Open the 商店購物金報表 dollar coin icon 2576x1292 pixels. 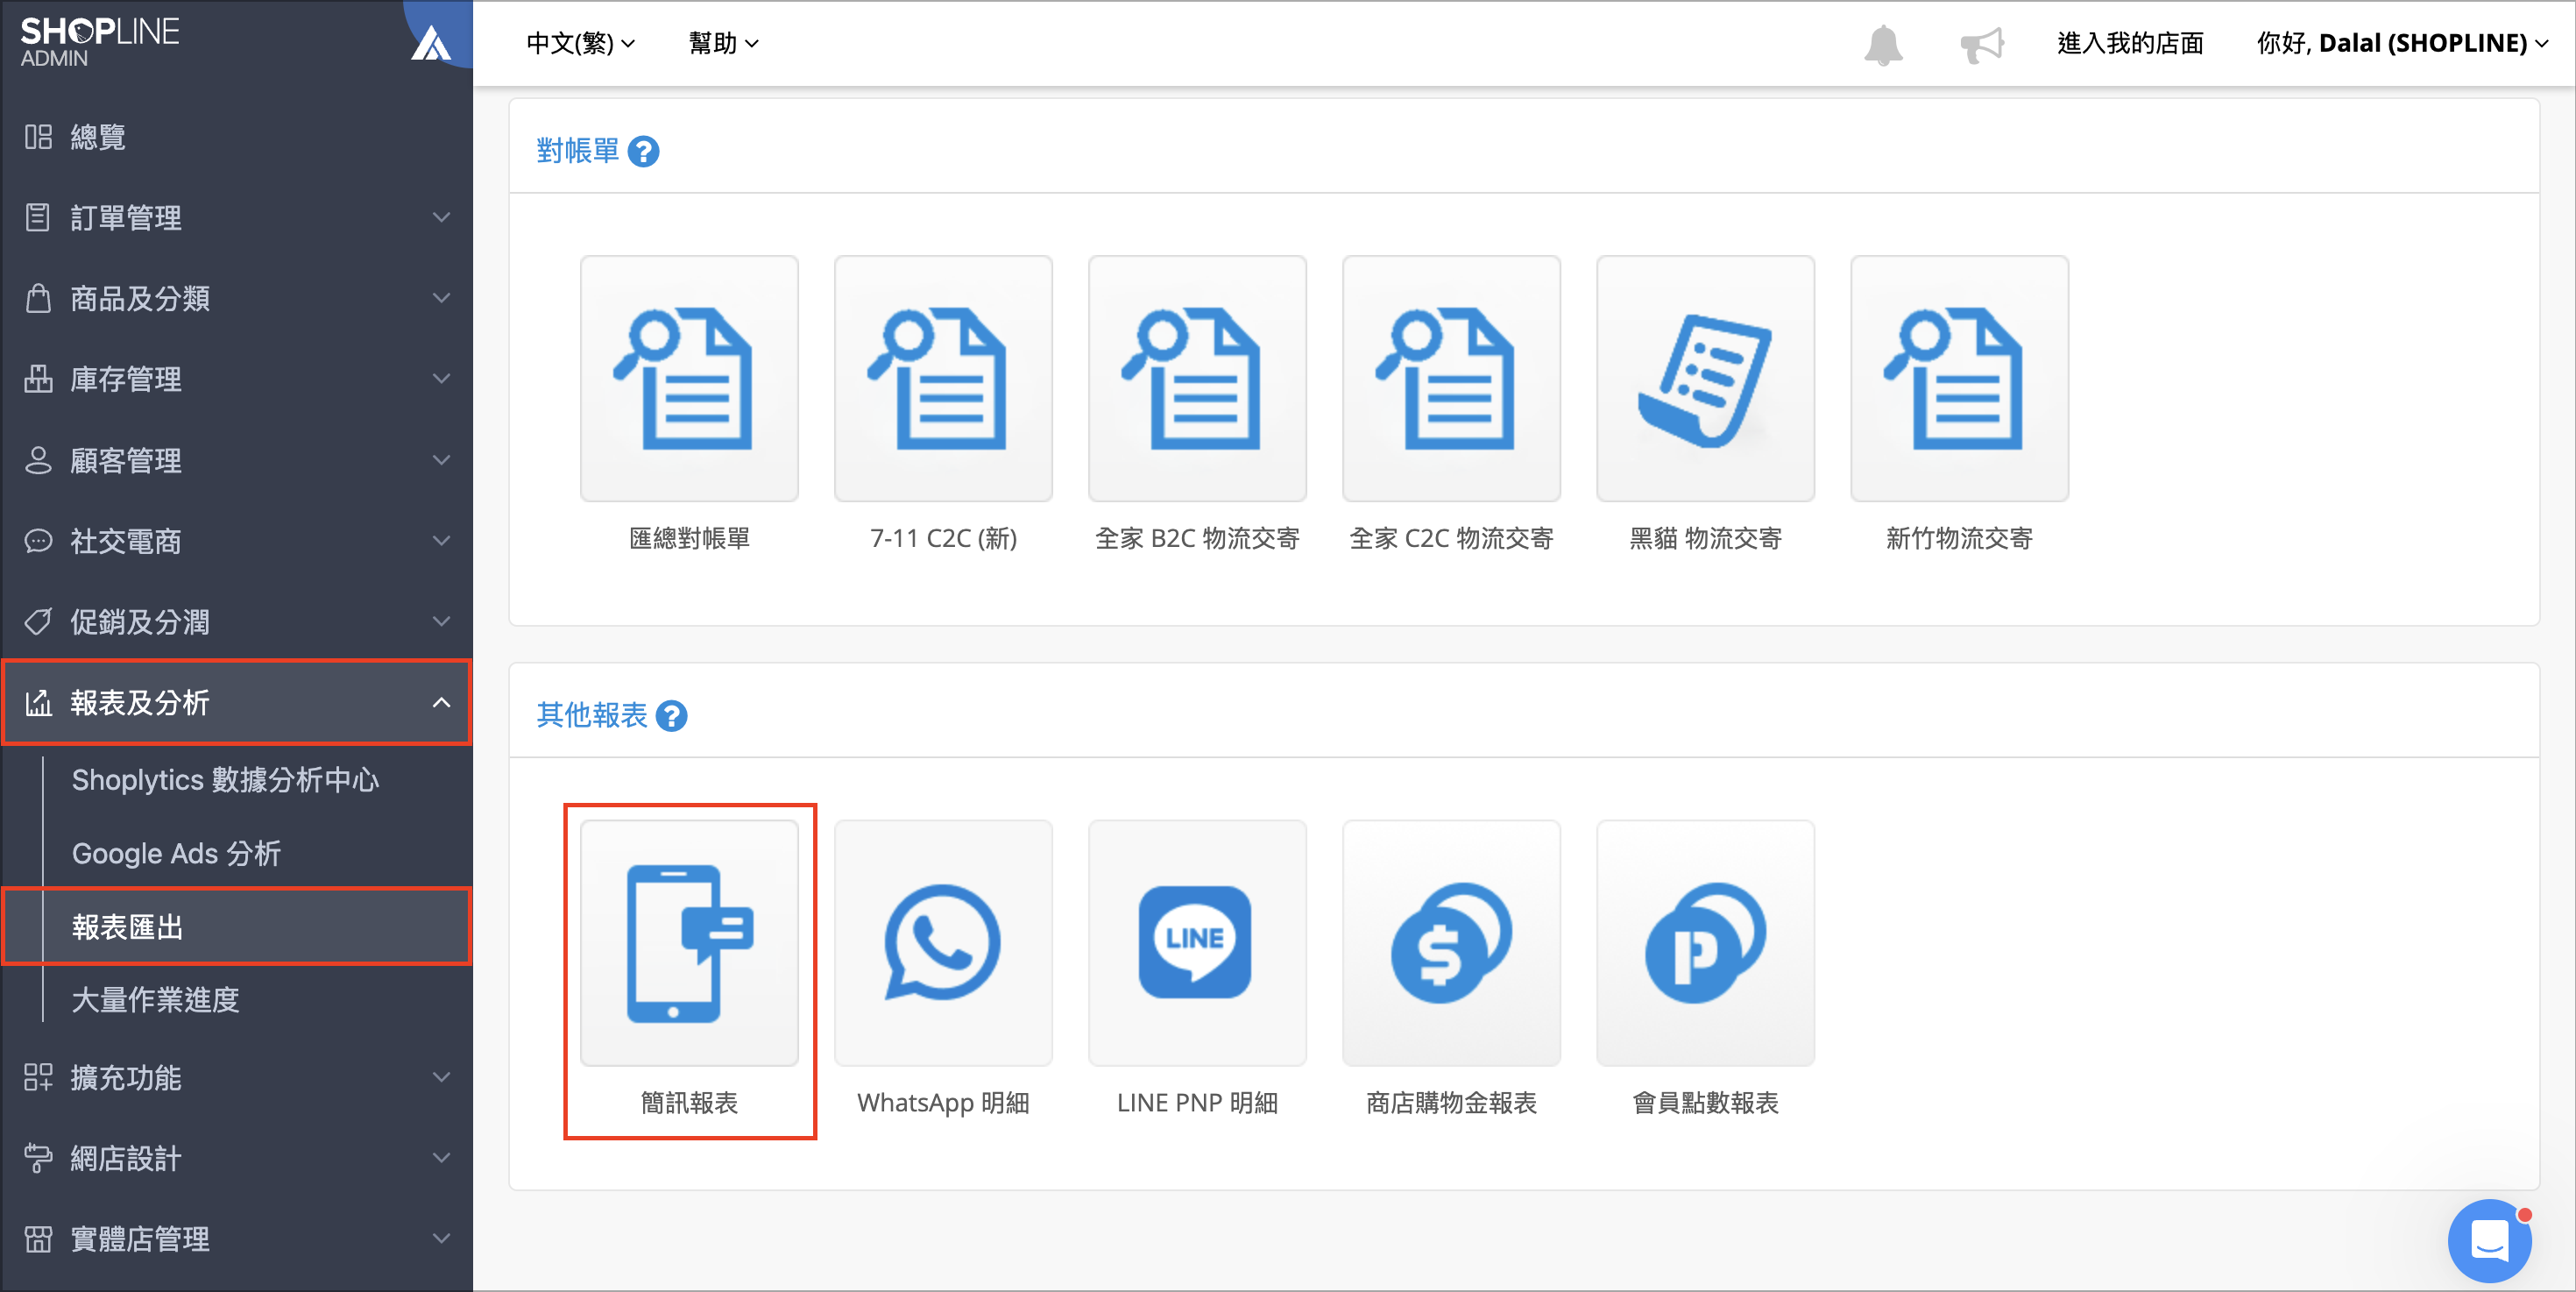[x=1450, y=943]
